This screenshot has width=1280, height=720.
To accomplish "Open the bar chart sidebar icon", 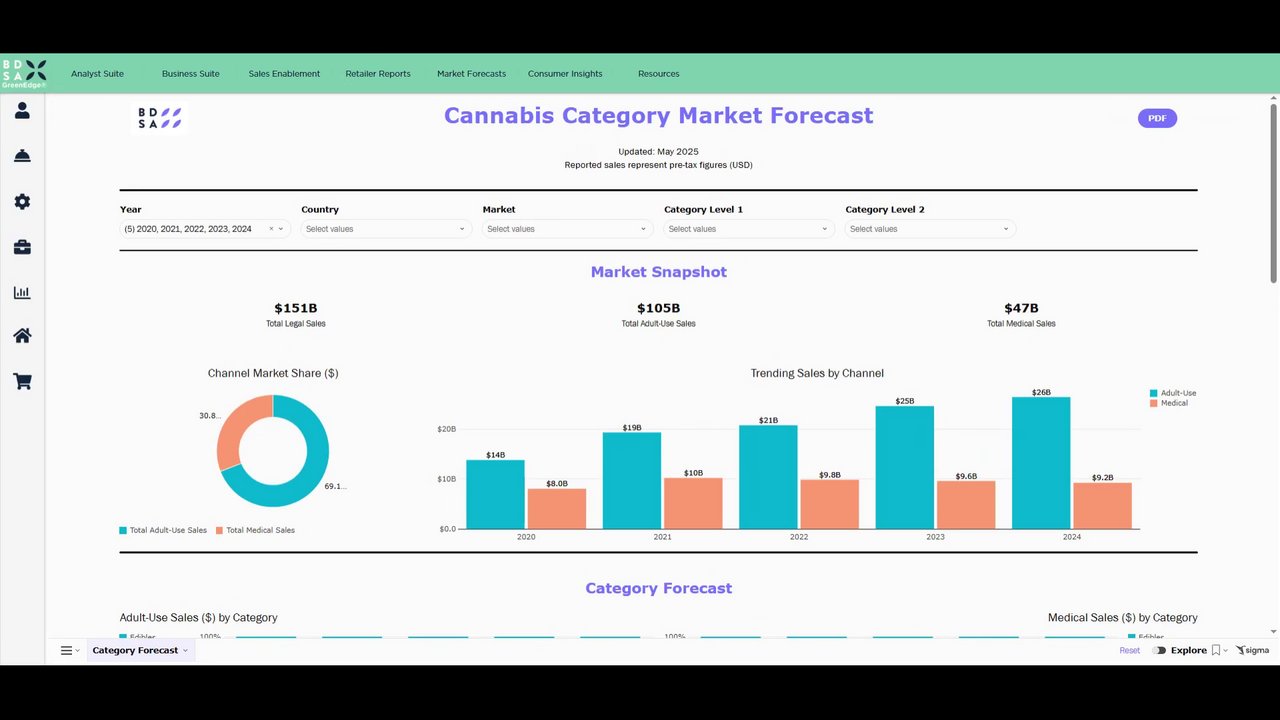I will [x=22, y=293].
